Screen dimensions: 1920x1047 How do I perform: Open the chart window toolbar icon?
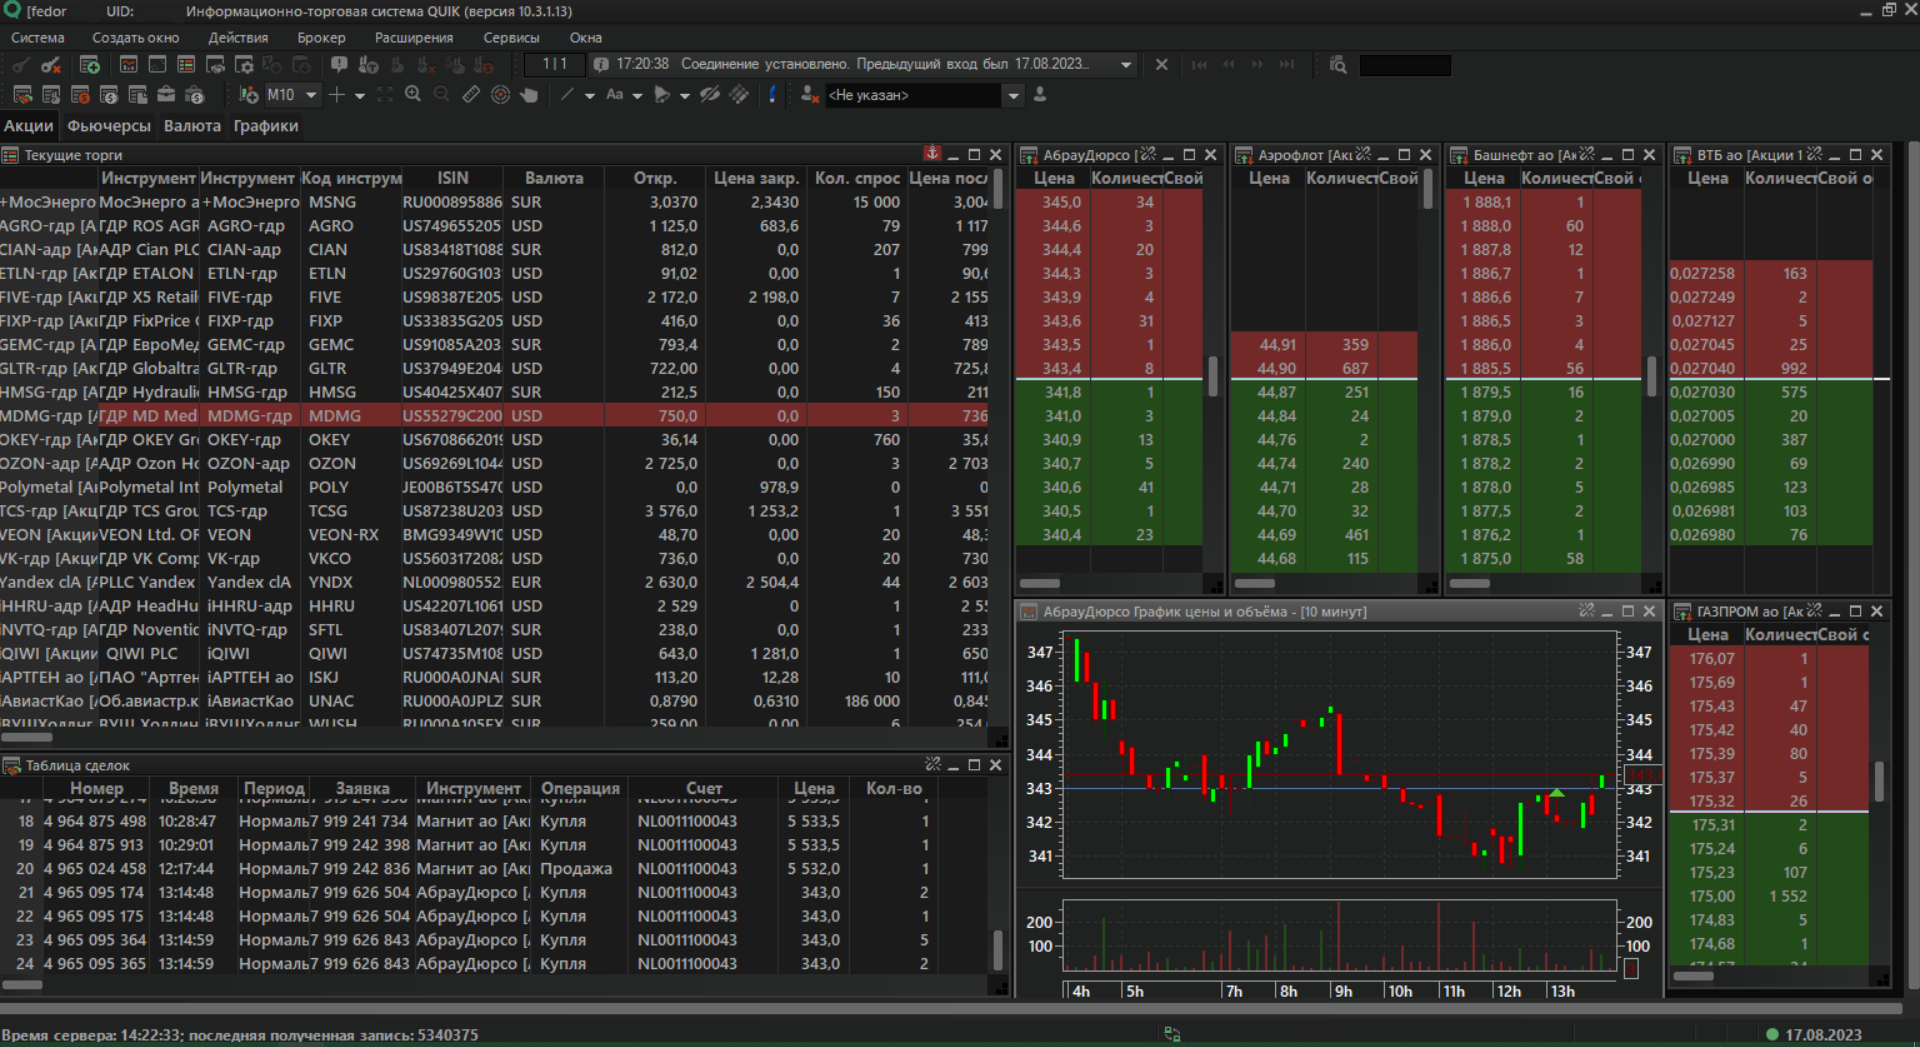pyautogui.click(x=129, y=65)
